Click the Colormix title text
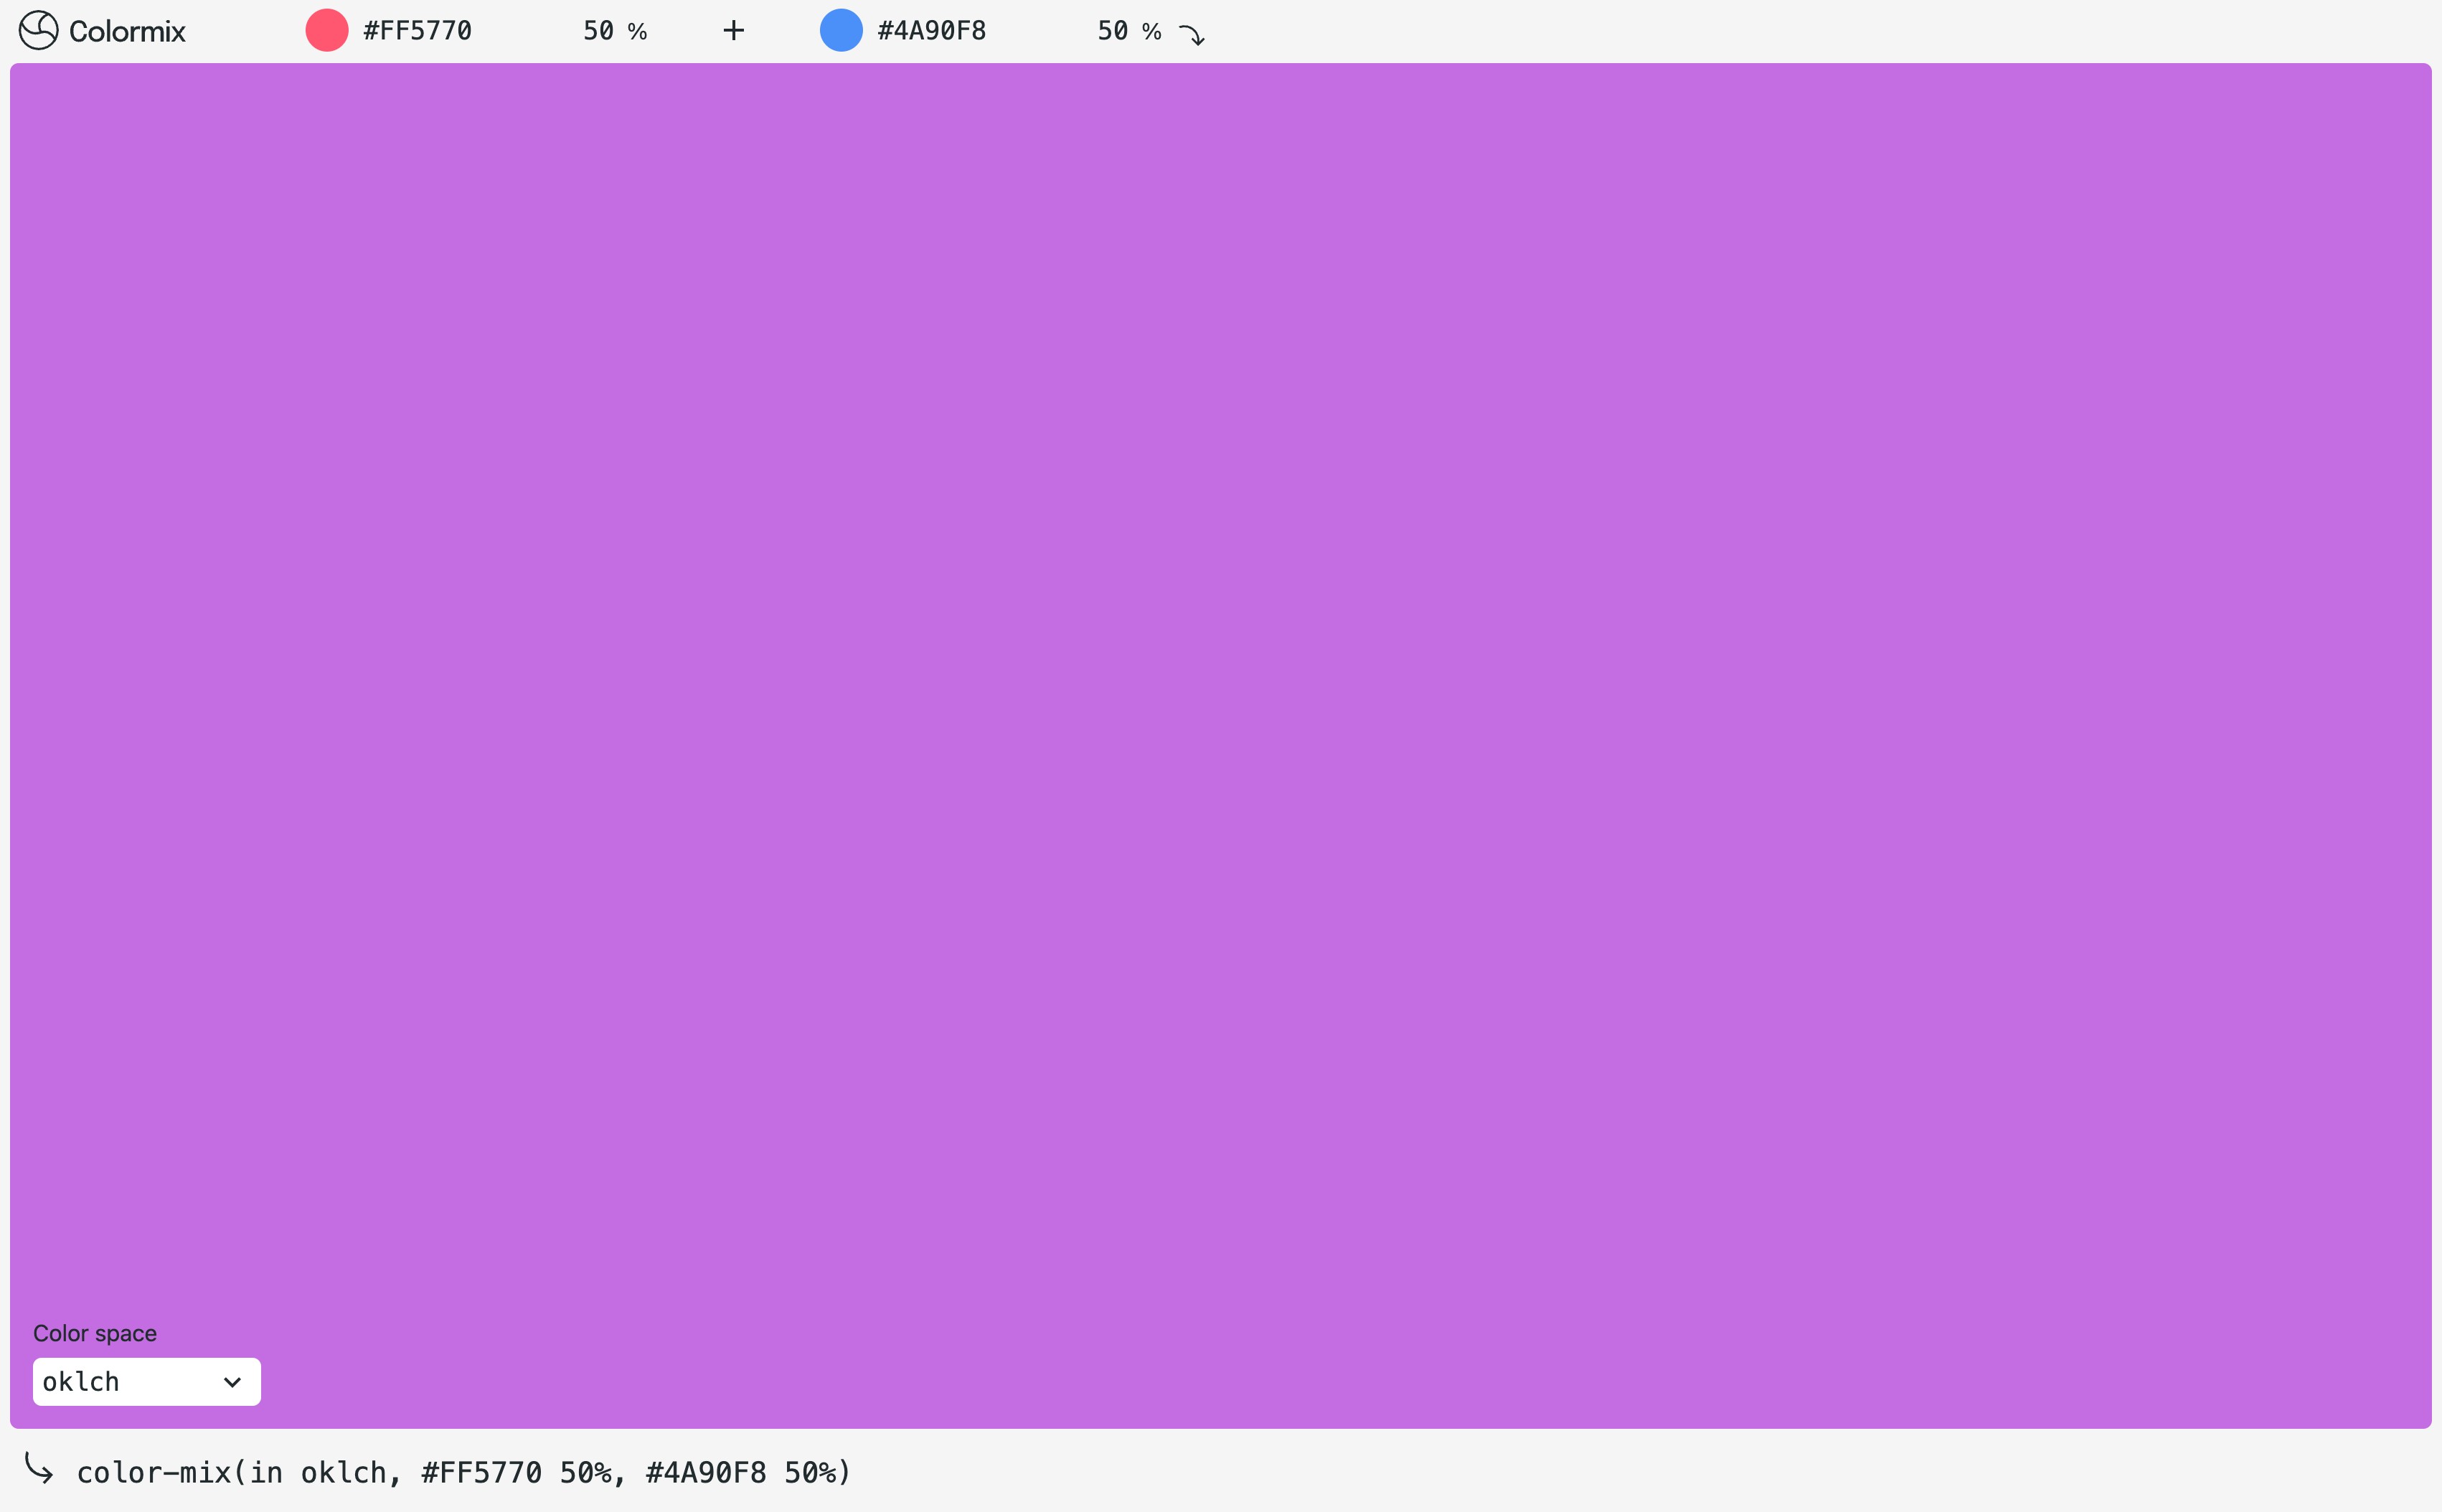2442x1512 pixels. click(127, 31)
